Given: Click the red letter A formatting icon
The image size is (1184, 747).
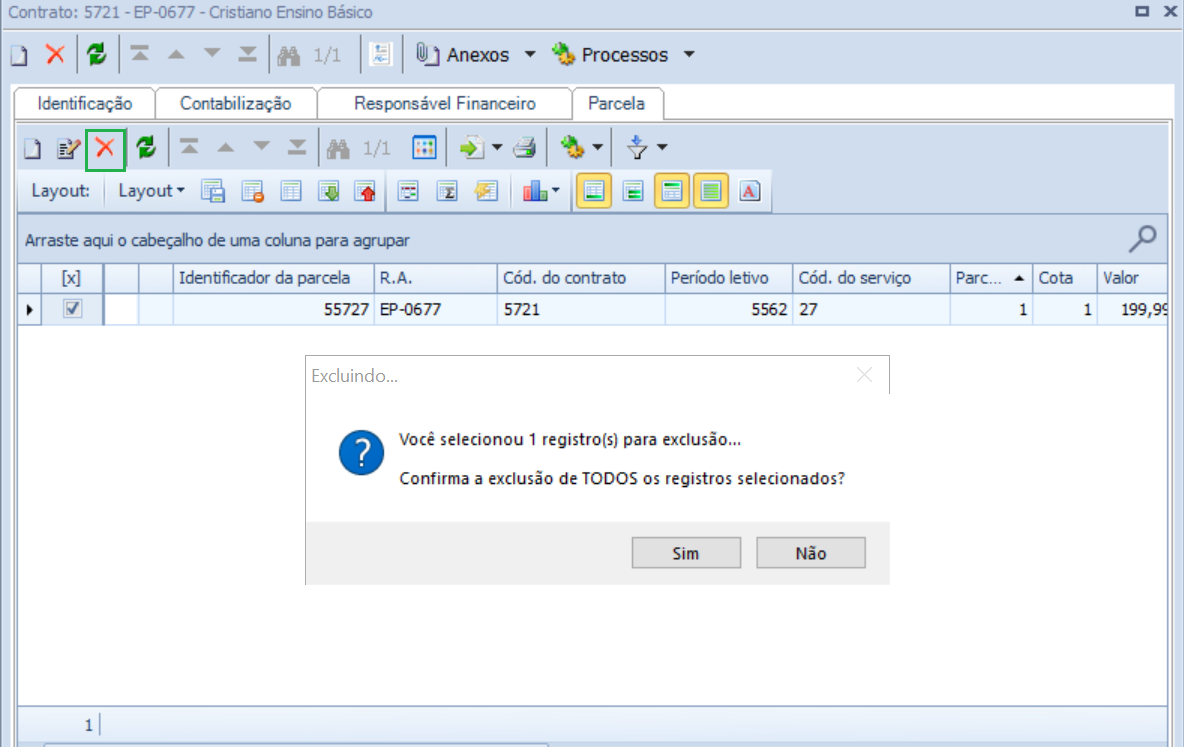Looking at the screenshot, I should click(x=750, y=191).
